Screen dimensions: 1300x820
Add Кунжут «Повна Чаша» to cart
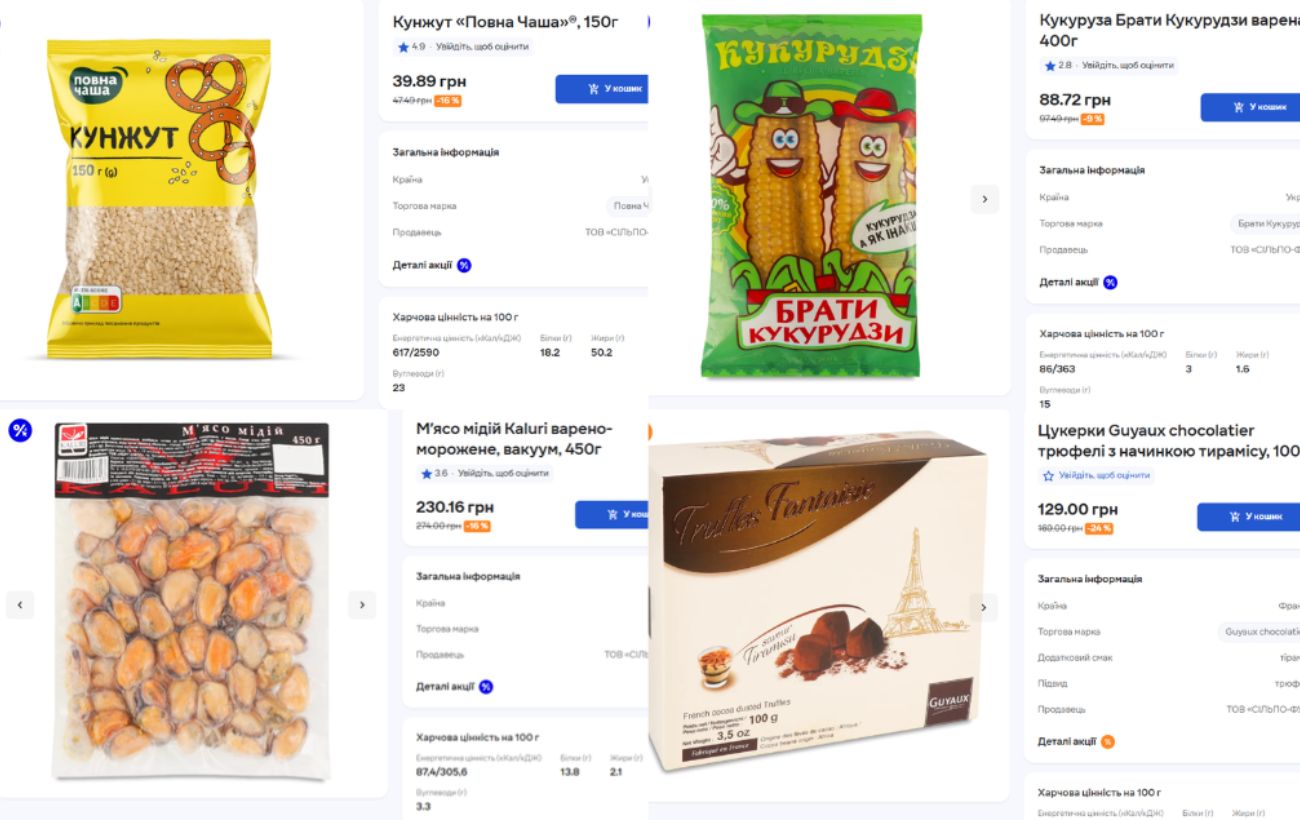[x=603, y=89]
